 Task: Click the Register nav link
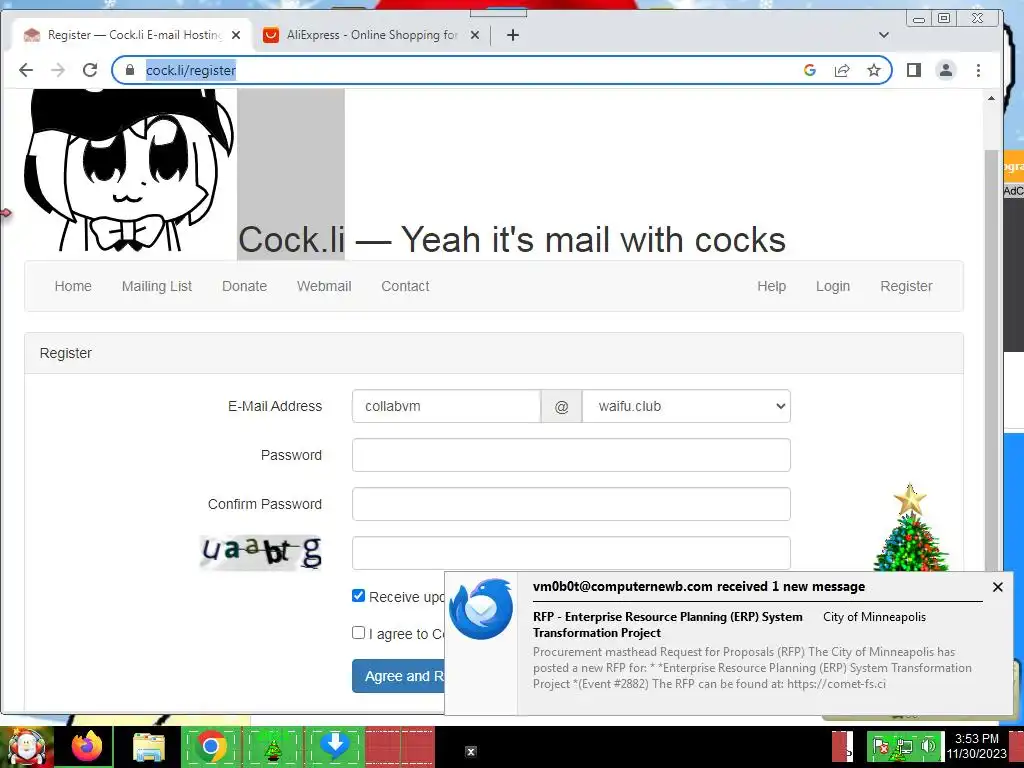906,286
